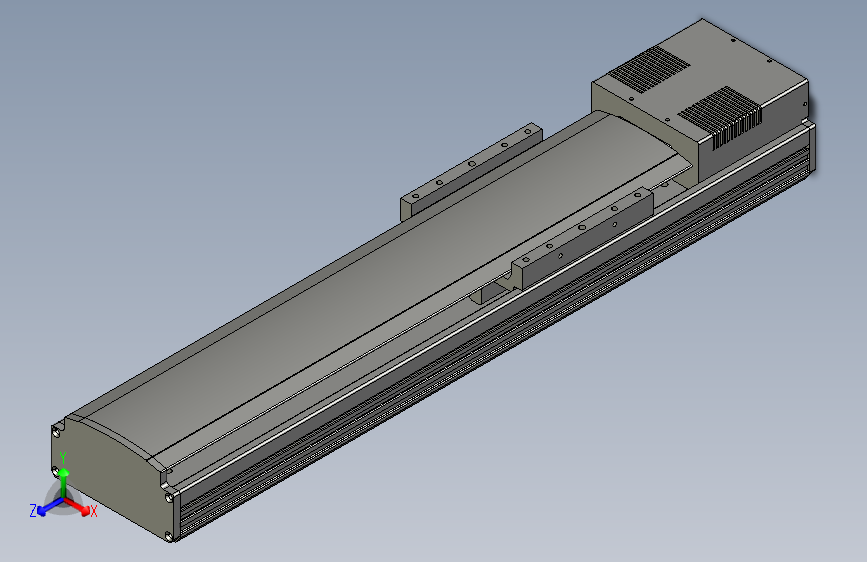The width and height of the screenshot is (867, 562).
Task: Select the vent grille wrapping over the motor housing edge
Action: tap(722, 118)
